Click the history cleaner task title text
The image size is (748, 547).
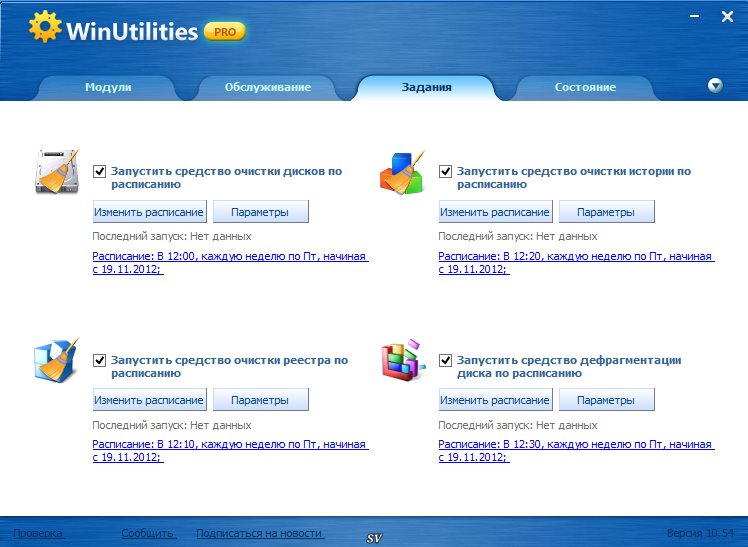pos(574,177)
